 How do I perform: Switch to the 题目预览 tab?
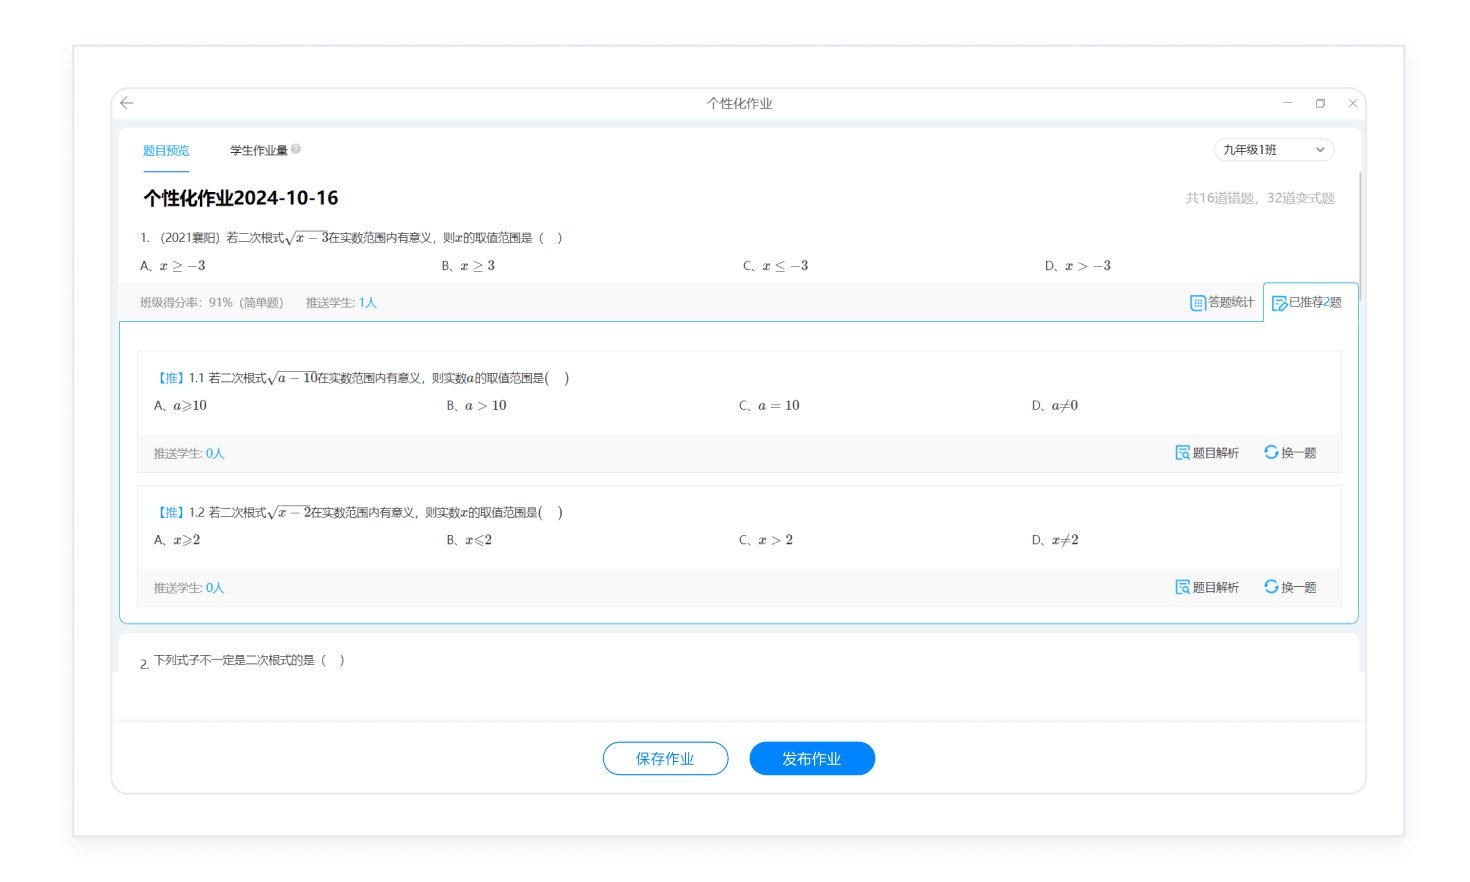point(166,151)
